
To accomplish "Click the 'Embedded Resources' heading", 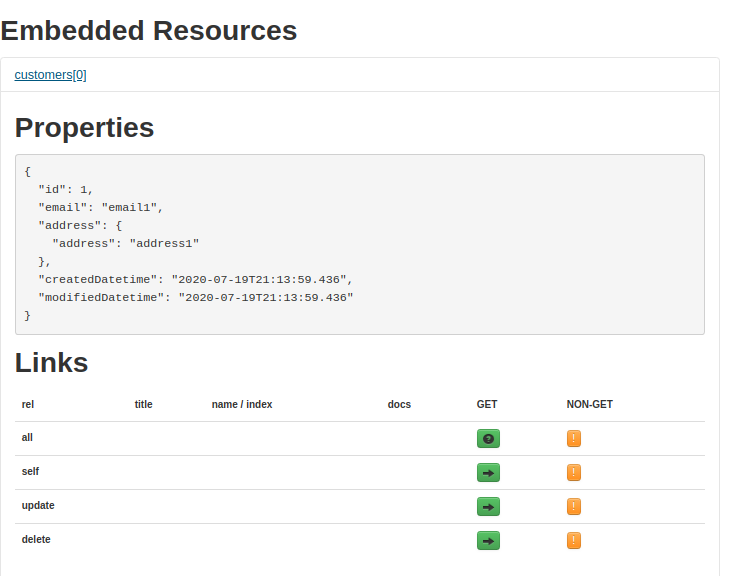I will click(x=149, y=31).
